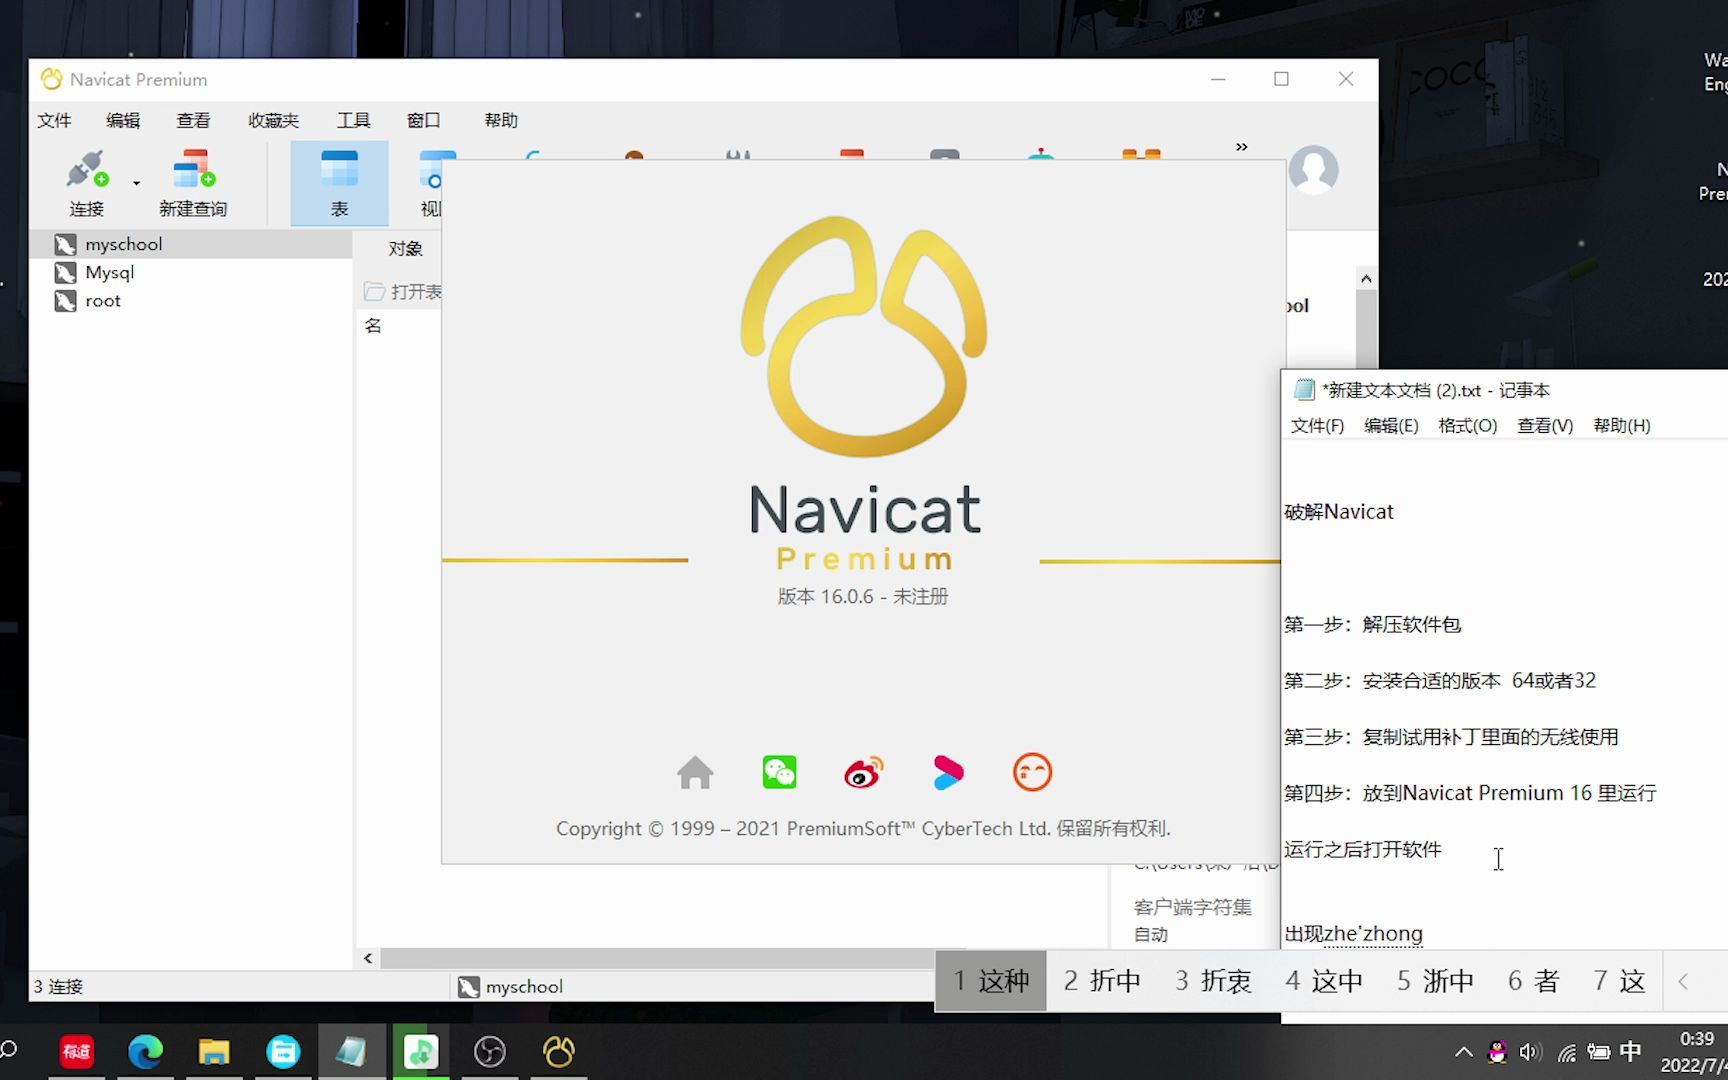Screen dimensions: 1728x1080
Task: Click myschool in the Navicat status bar
Action: click(x=511, y=987)
